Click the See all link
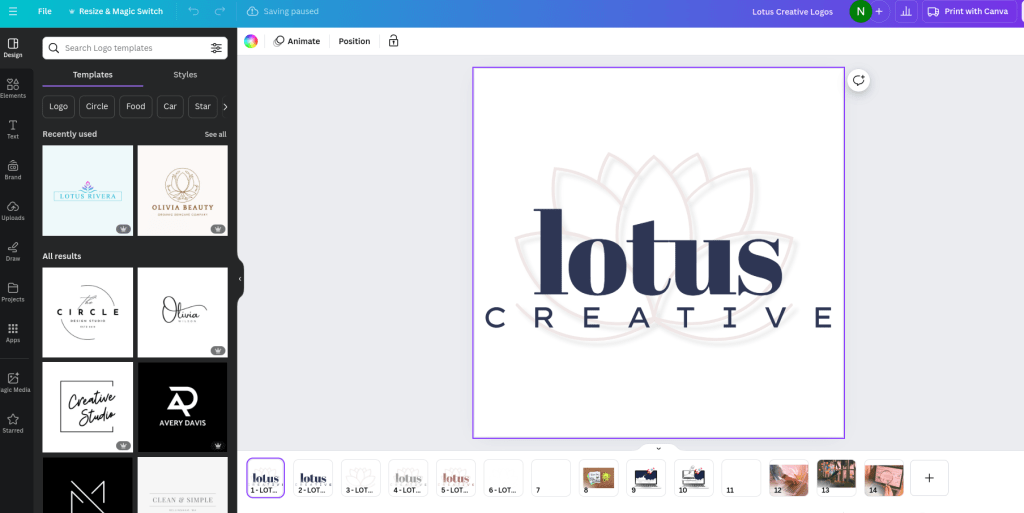Screen dimensions: 1024x513 pos(215,134)
